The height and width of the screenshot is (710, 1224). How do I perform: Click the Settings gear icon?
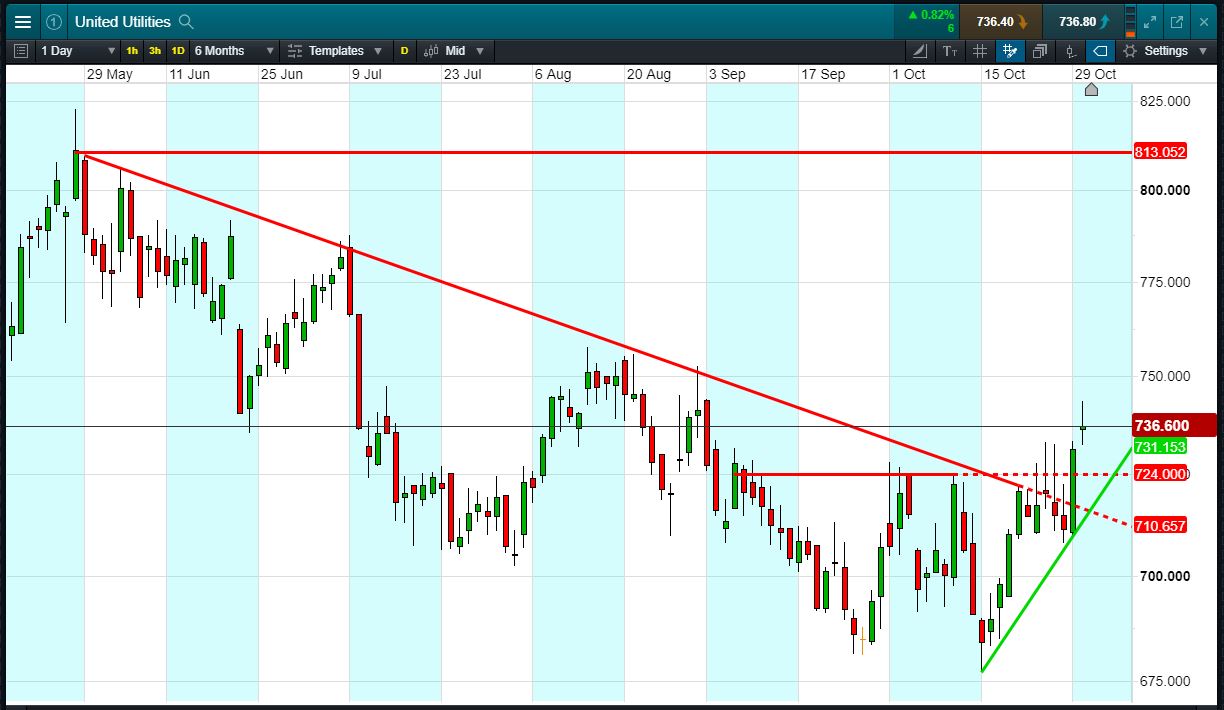[x=1130, y=51]
